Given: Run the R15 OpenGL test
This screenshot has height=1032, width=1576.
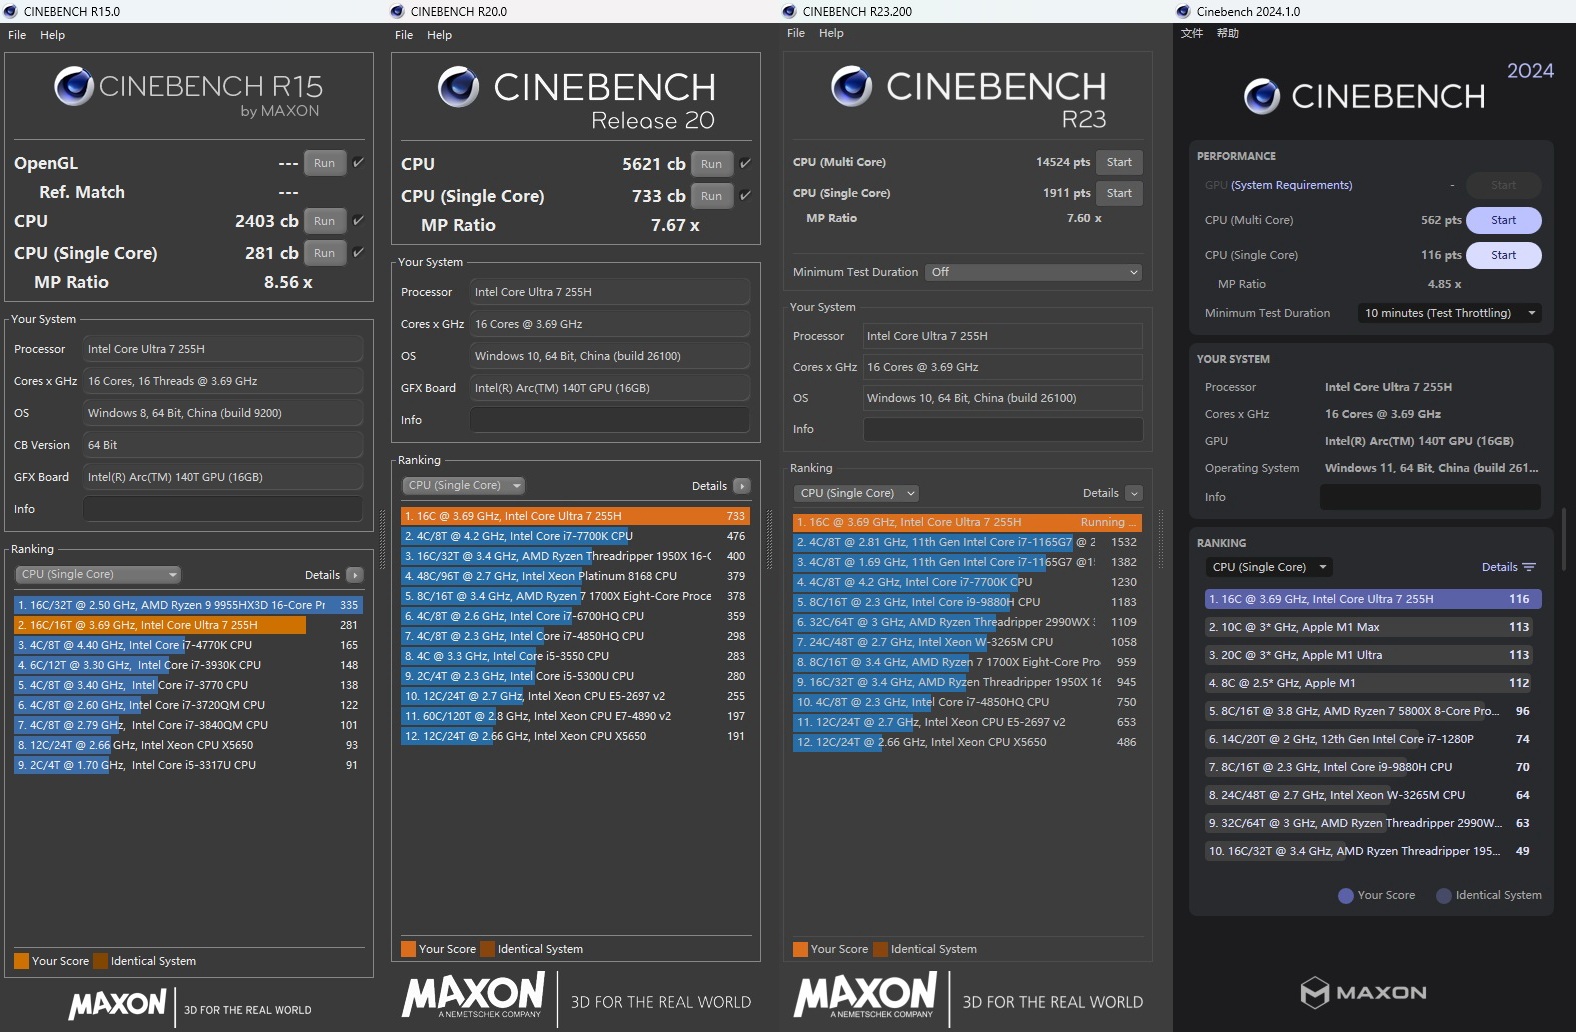Looking at the screenshot, I should pyautogui.click(x=325, y=163).
